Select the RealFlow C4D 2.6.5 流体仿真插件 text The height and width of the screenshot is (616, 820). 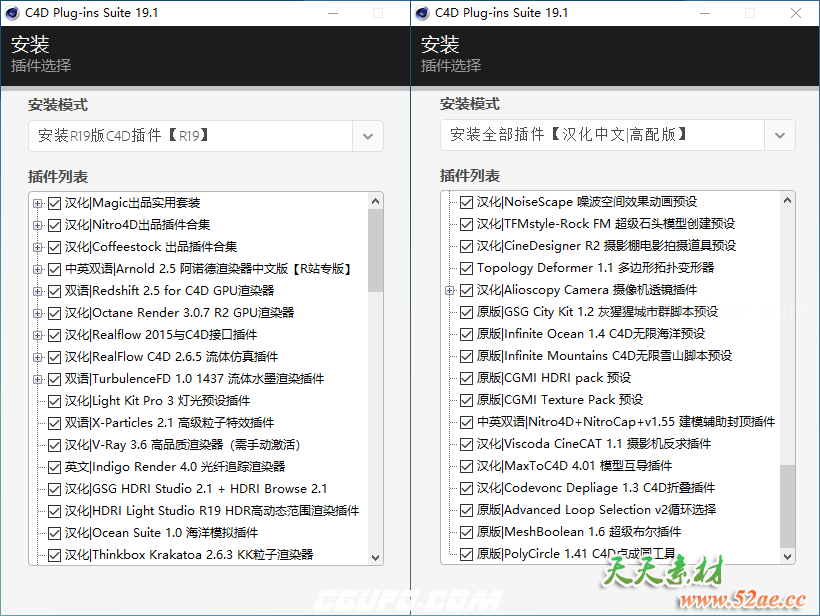click(x=172, y=357)
